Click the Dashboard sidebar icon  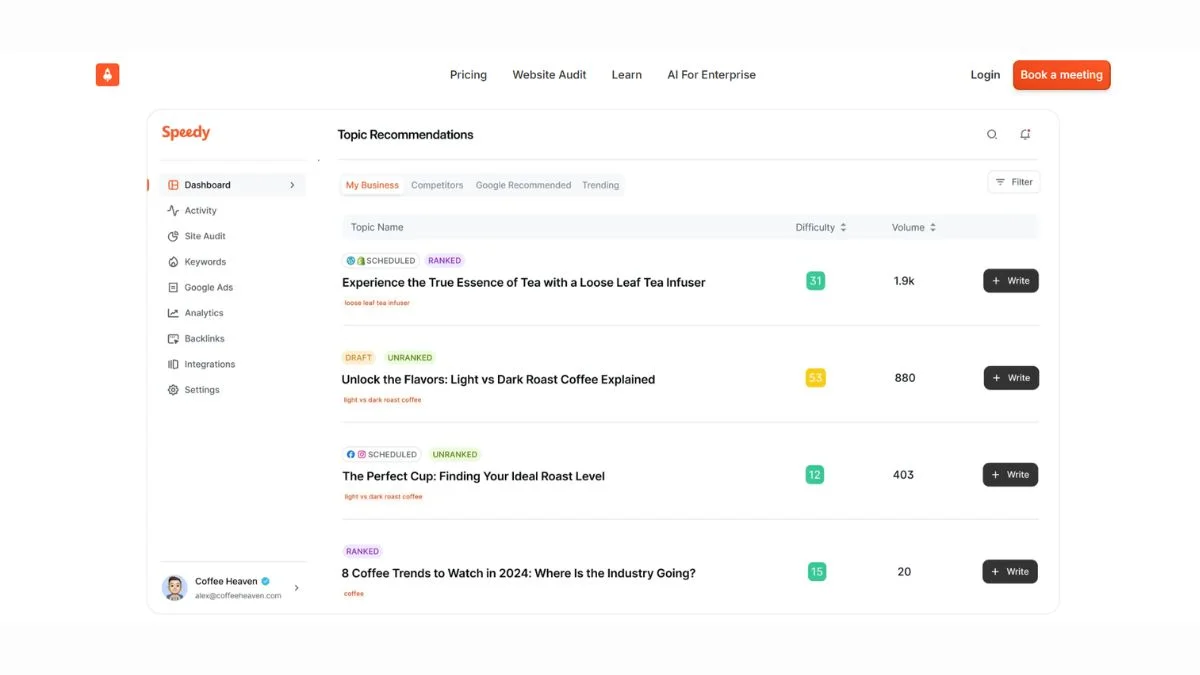(x=173, y=185)
